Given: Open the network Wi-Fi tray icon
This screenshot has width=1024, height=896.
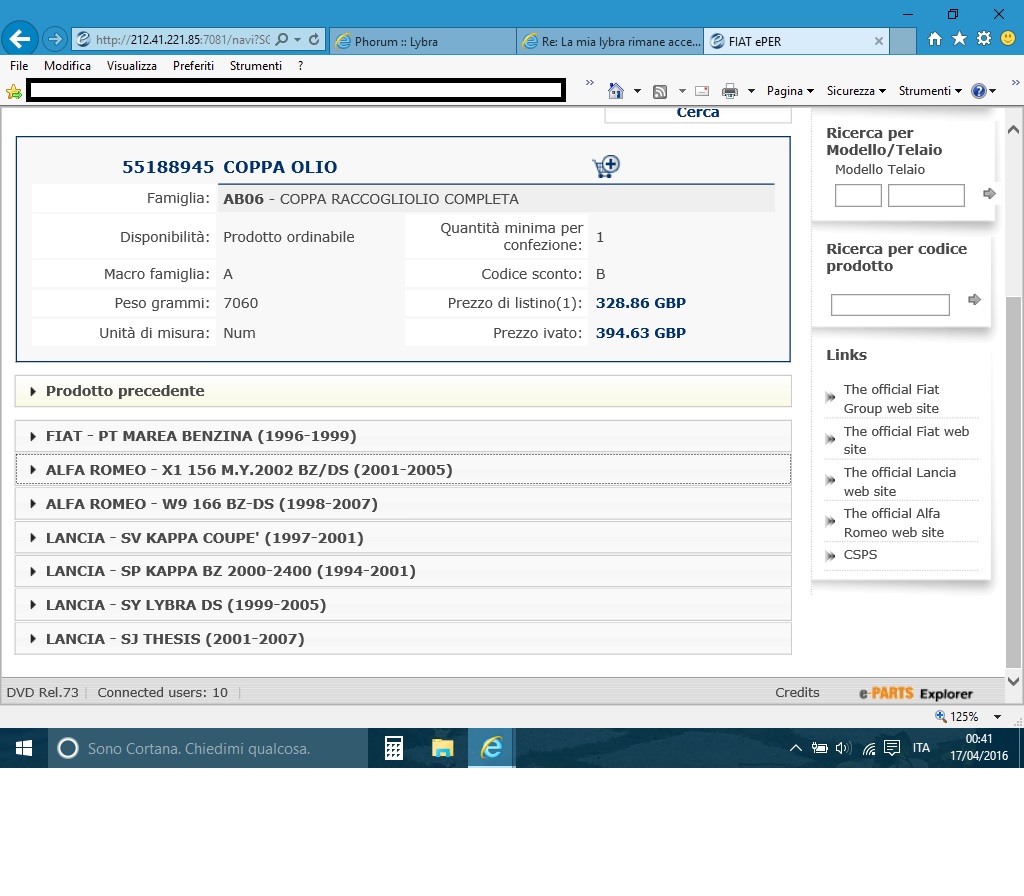Looking at the screenshot, I should click(869, 748).
